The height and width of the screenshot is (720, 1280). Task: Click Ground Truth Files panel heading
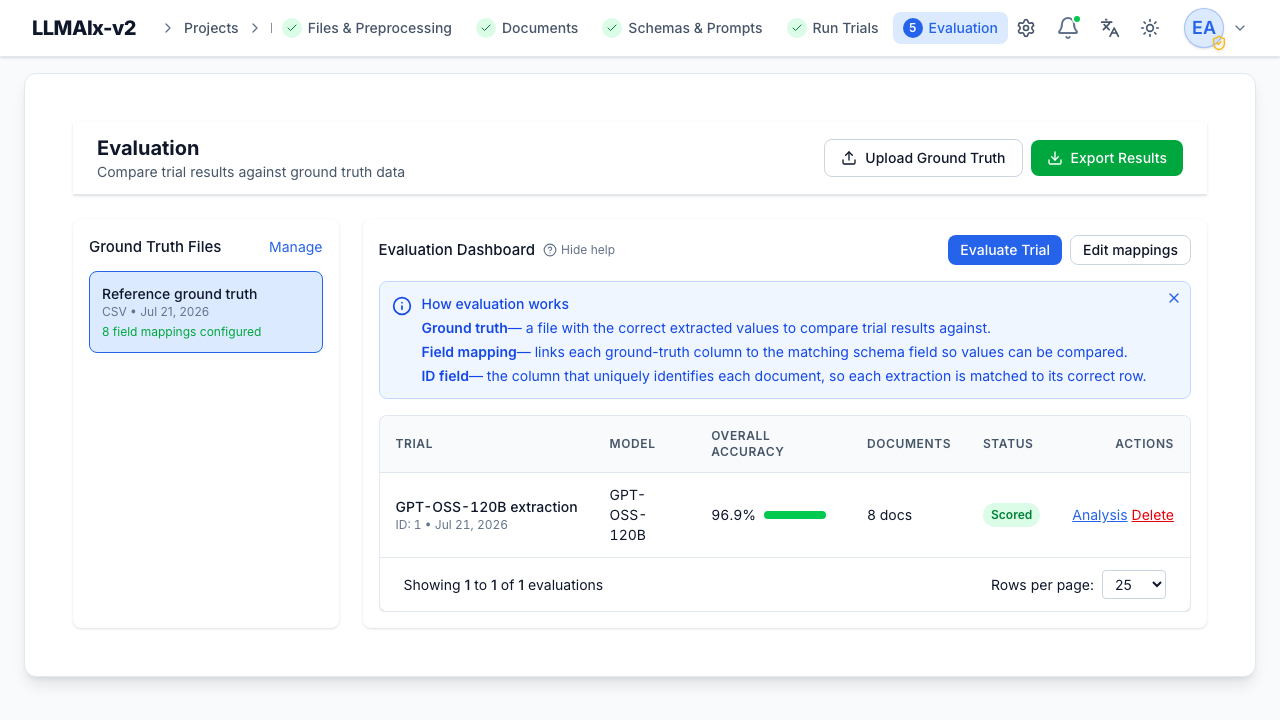pyautogui.click(x=155, y=247)
